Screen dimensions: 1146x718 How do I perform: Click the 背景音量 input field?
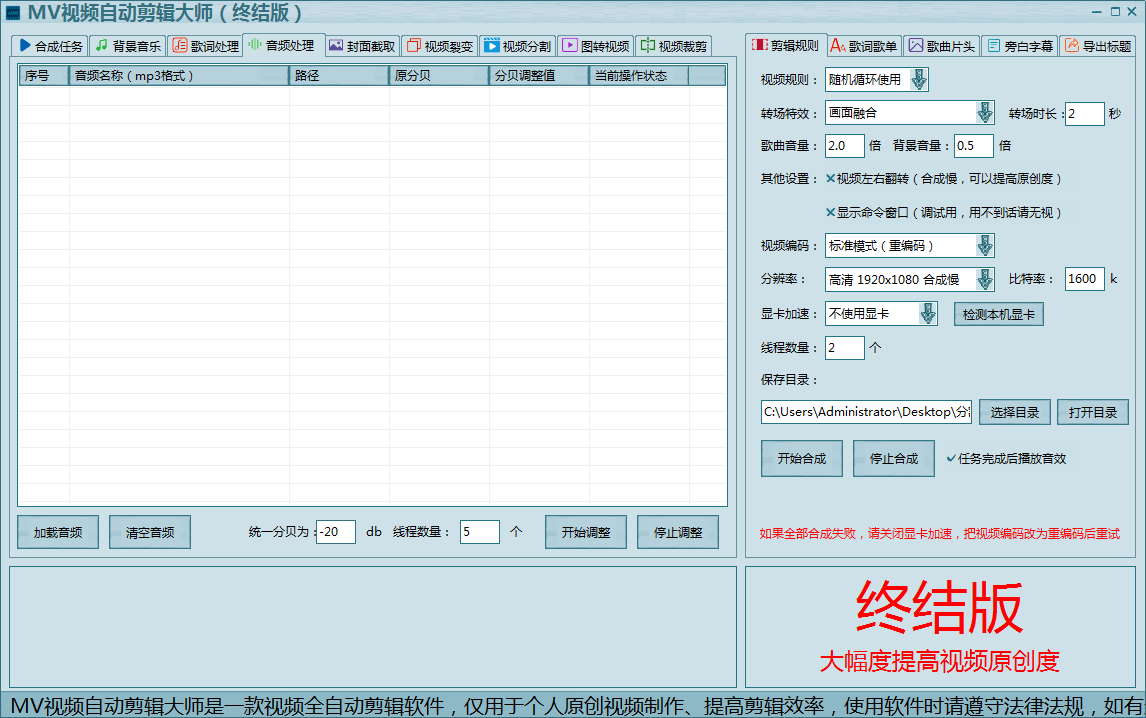[974, 146]
